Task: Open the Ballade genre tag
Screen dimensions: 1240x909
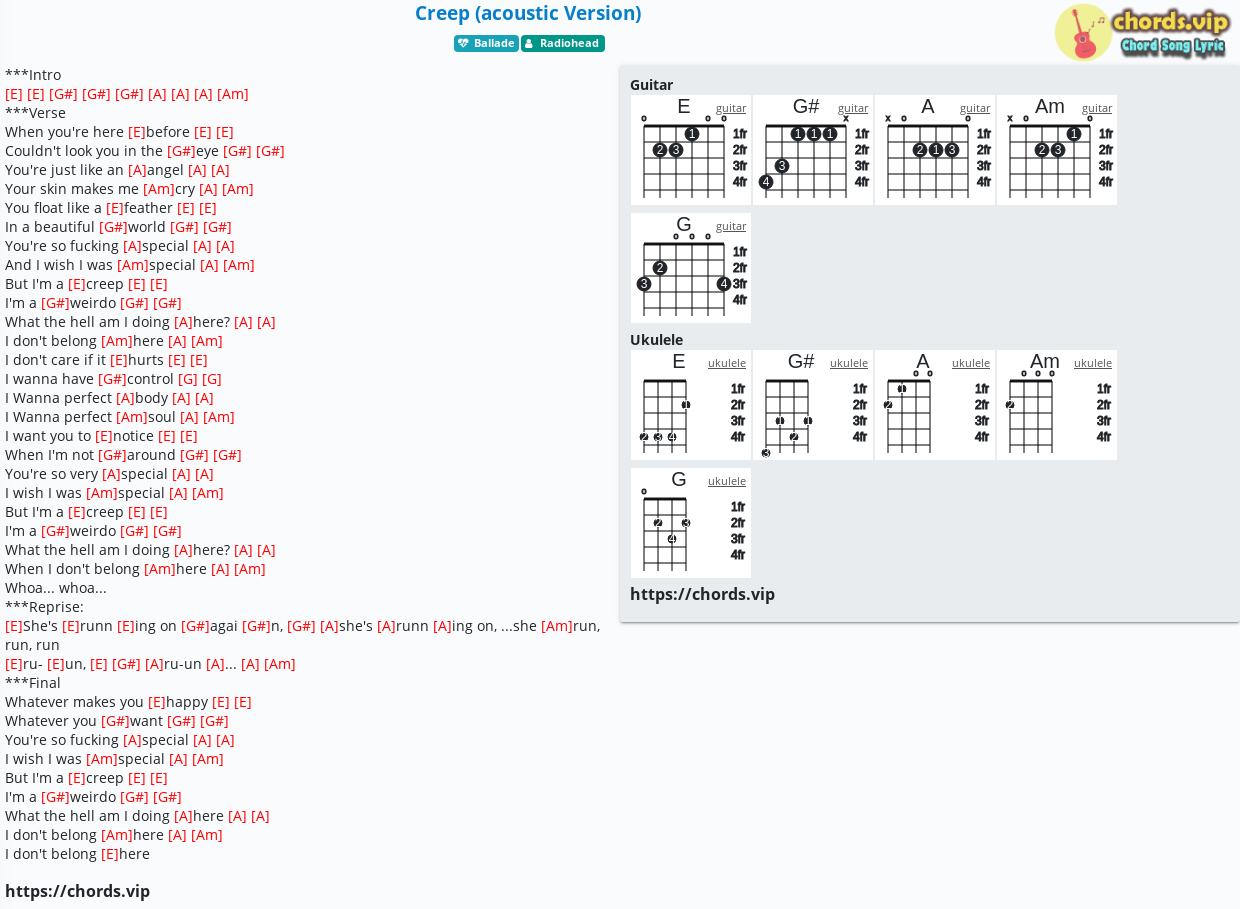Action: click(486, 43)
